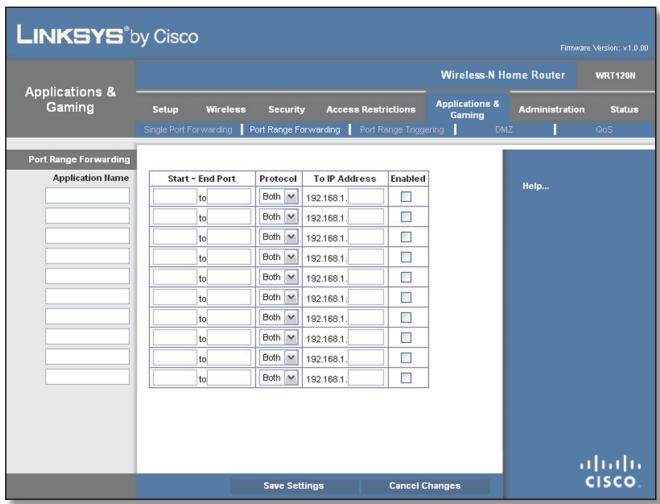Open the ninth row Protocol dropdown
Image resolution: width=660 pixels, height=504 pixels.
click(279, 358)
